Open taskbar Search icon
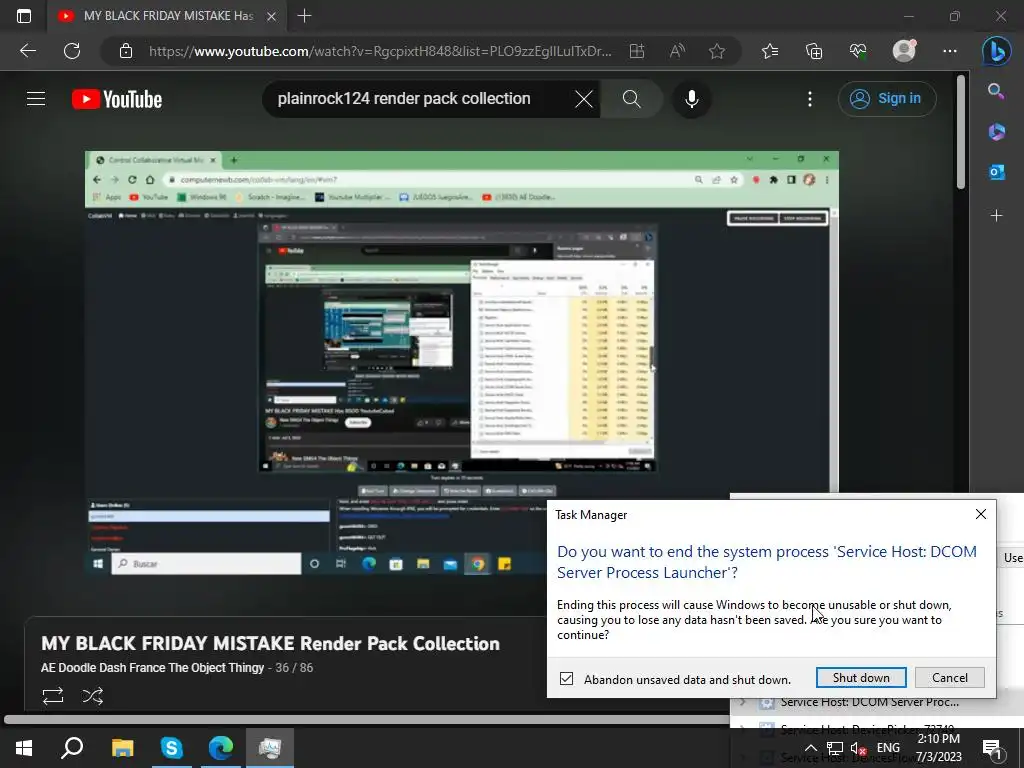This screenshot has height=768, width=1024. (72, 748)
